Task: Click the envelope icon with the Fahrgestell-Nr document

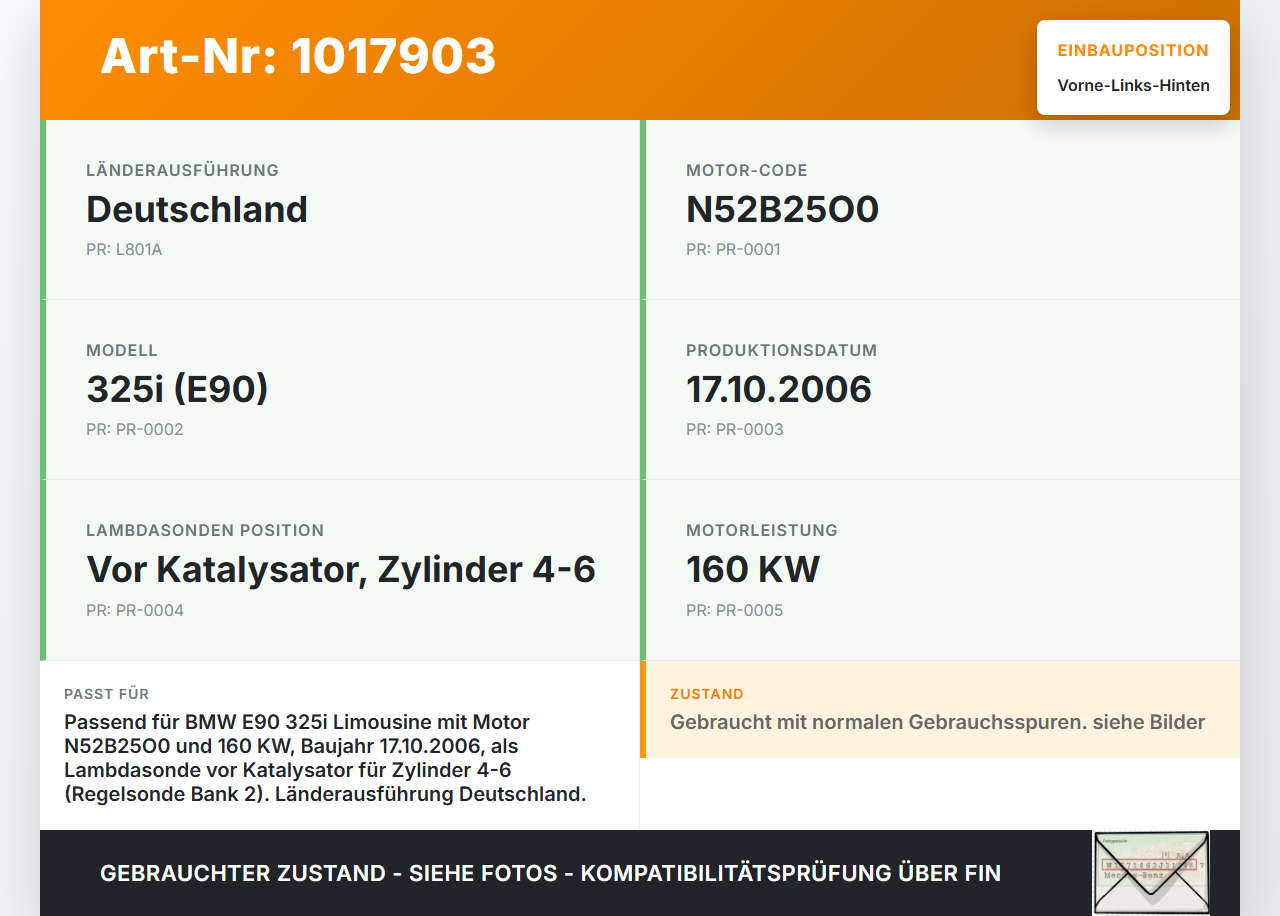Action: tap(1150, 872)
